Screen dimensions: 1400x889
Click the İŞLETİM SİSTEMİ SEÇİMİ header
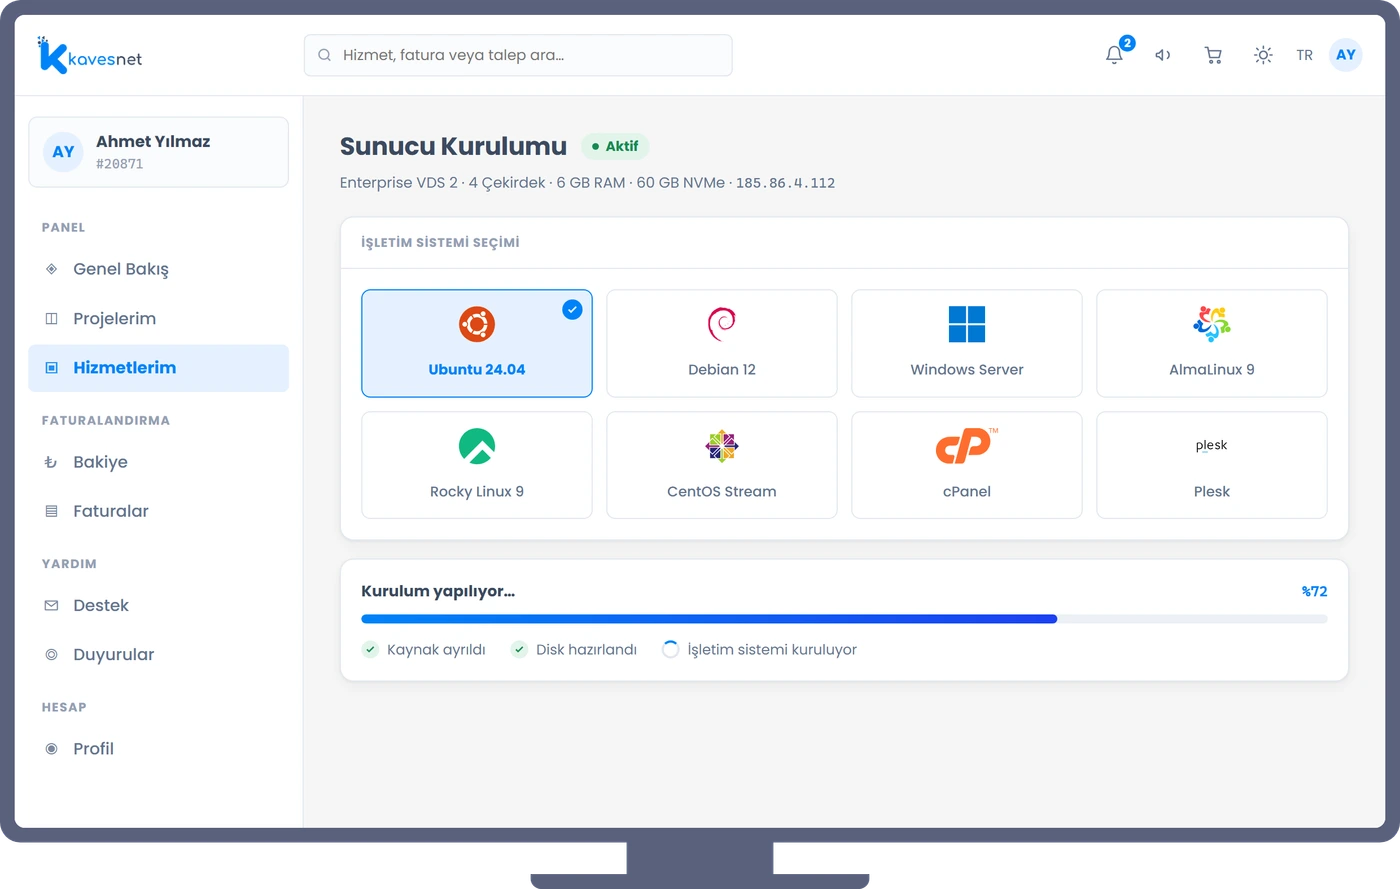(x=440, y=242)
